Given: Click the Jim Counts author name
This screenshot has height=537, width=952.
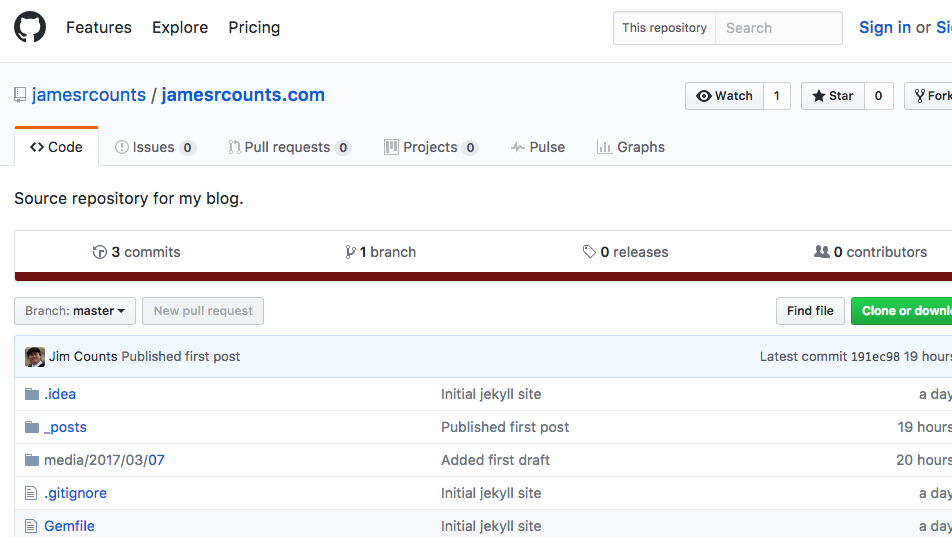Looking at the screenshot, I should (x=83, y=357).
